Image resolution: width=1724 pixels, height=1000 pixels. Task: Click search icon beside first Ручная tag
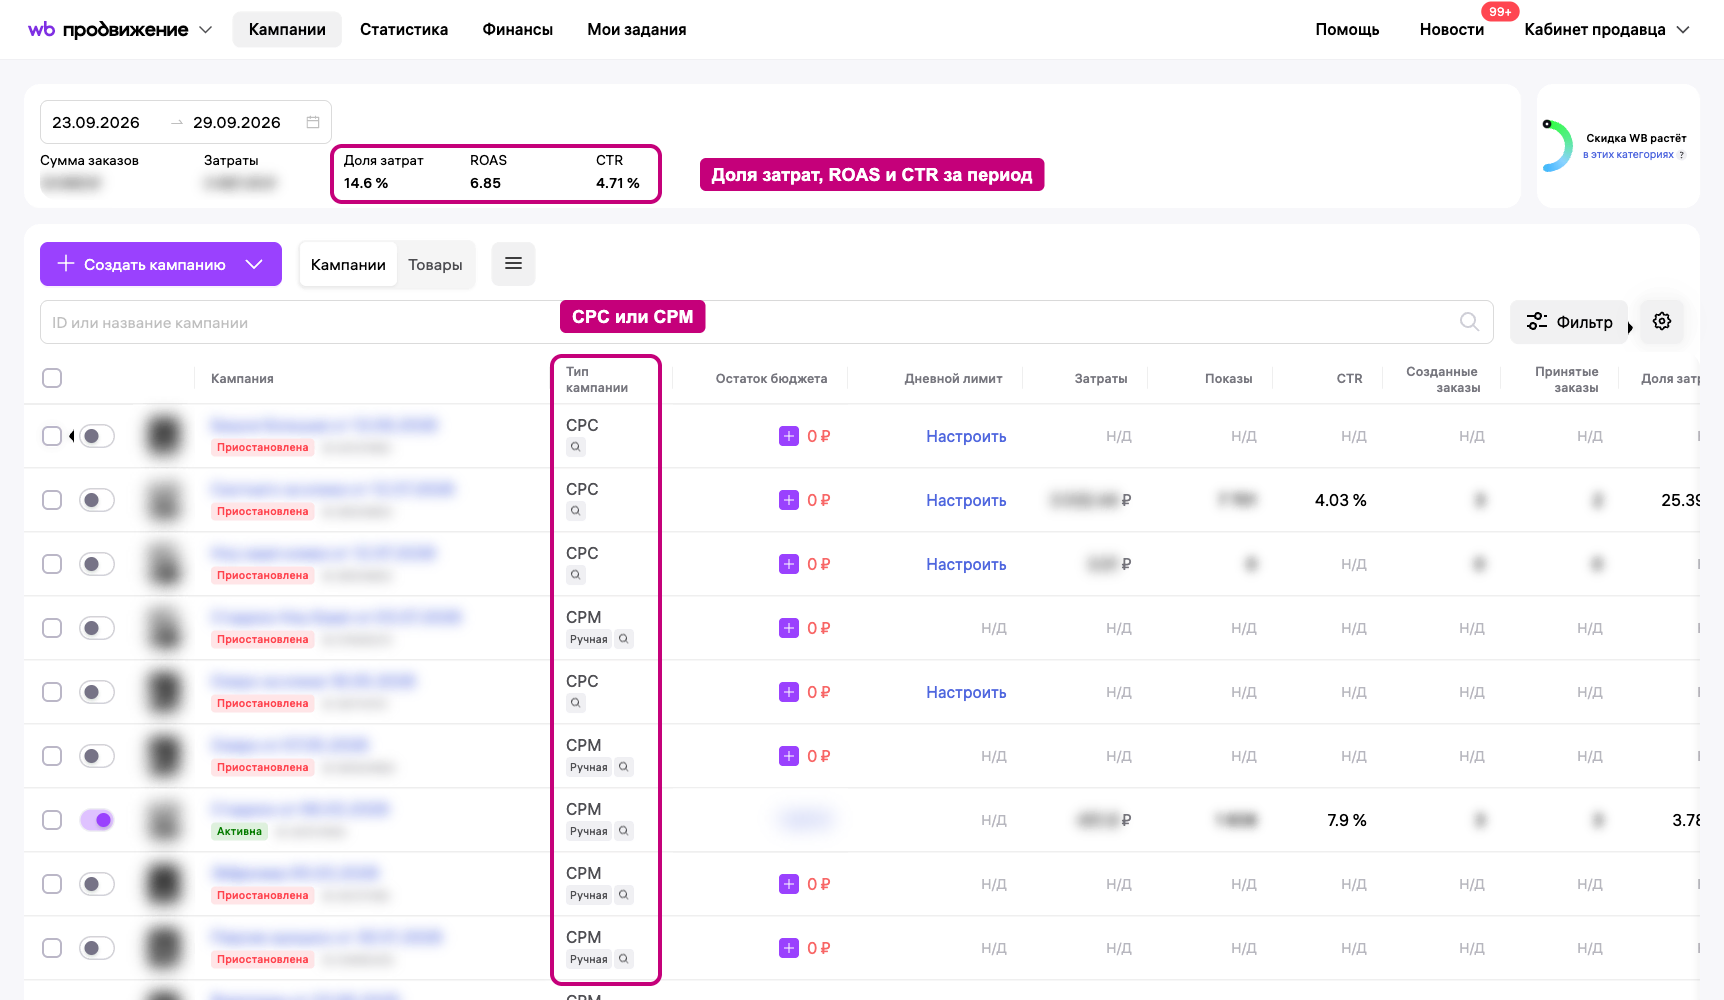(623, 639)
